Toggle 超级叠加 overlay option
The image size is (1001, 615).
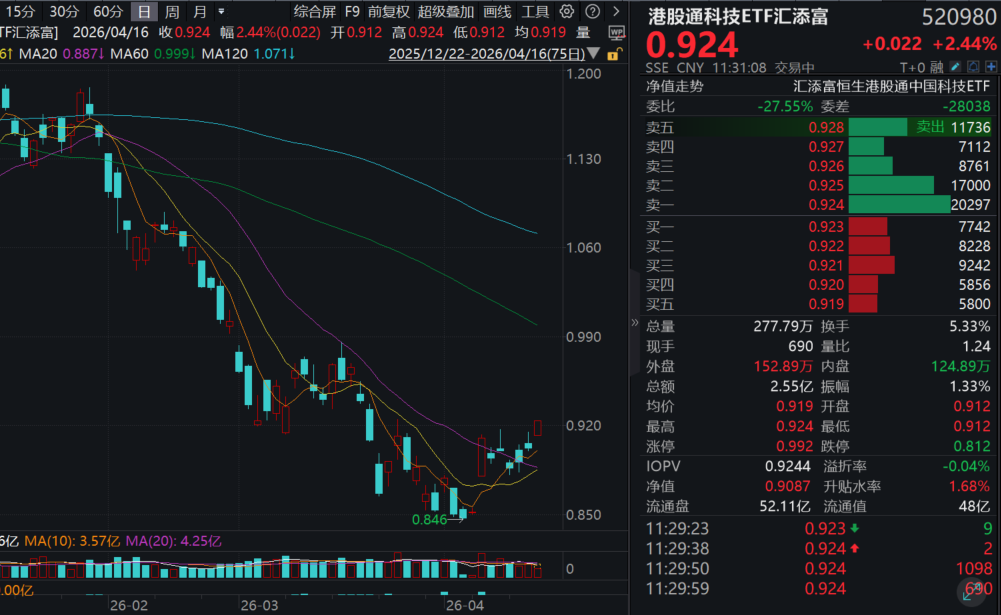[444, 12]
